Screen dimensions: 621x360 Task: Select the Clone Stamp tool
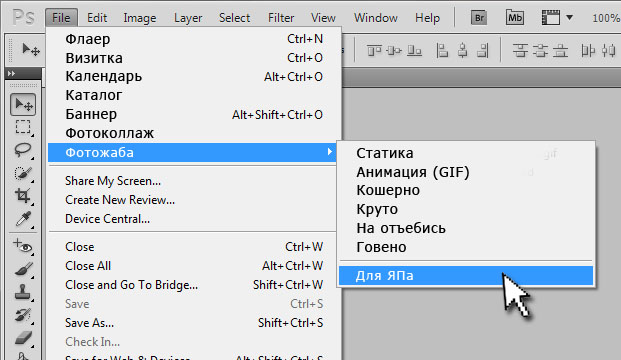click(x=23, y=292)
